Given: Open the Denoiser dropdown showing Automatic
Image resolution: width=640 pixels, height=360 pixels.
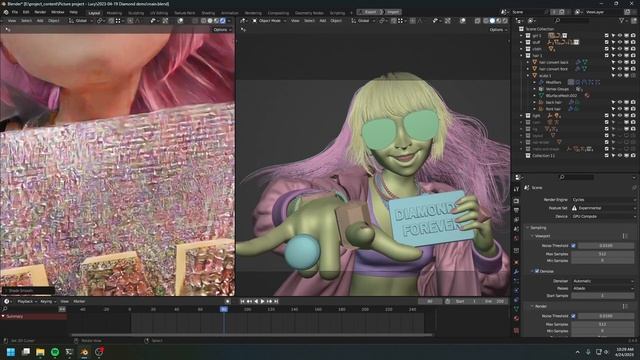Looking at the screenshot, I should (603, 281).
